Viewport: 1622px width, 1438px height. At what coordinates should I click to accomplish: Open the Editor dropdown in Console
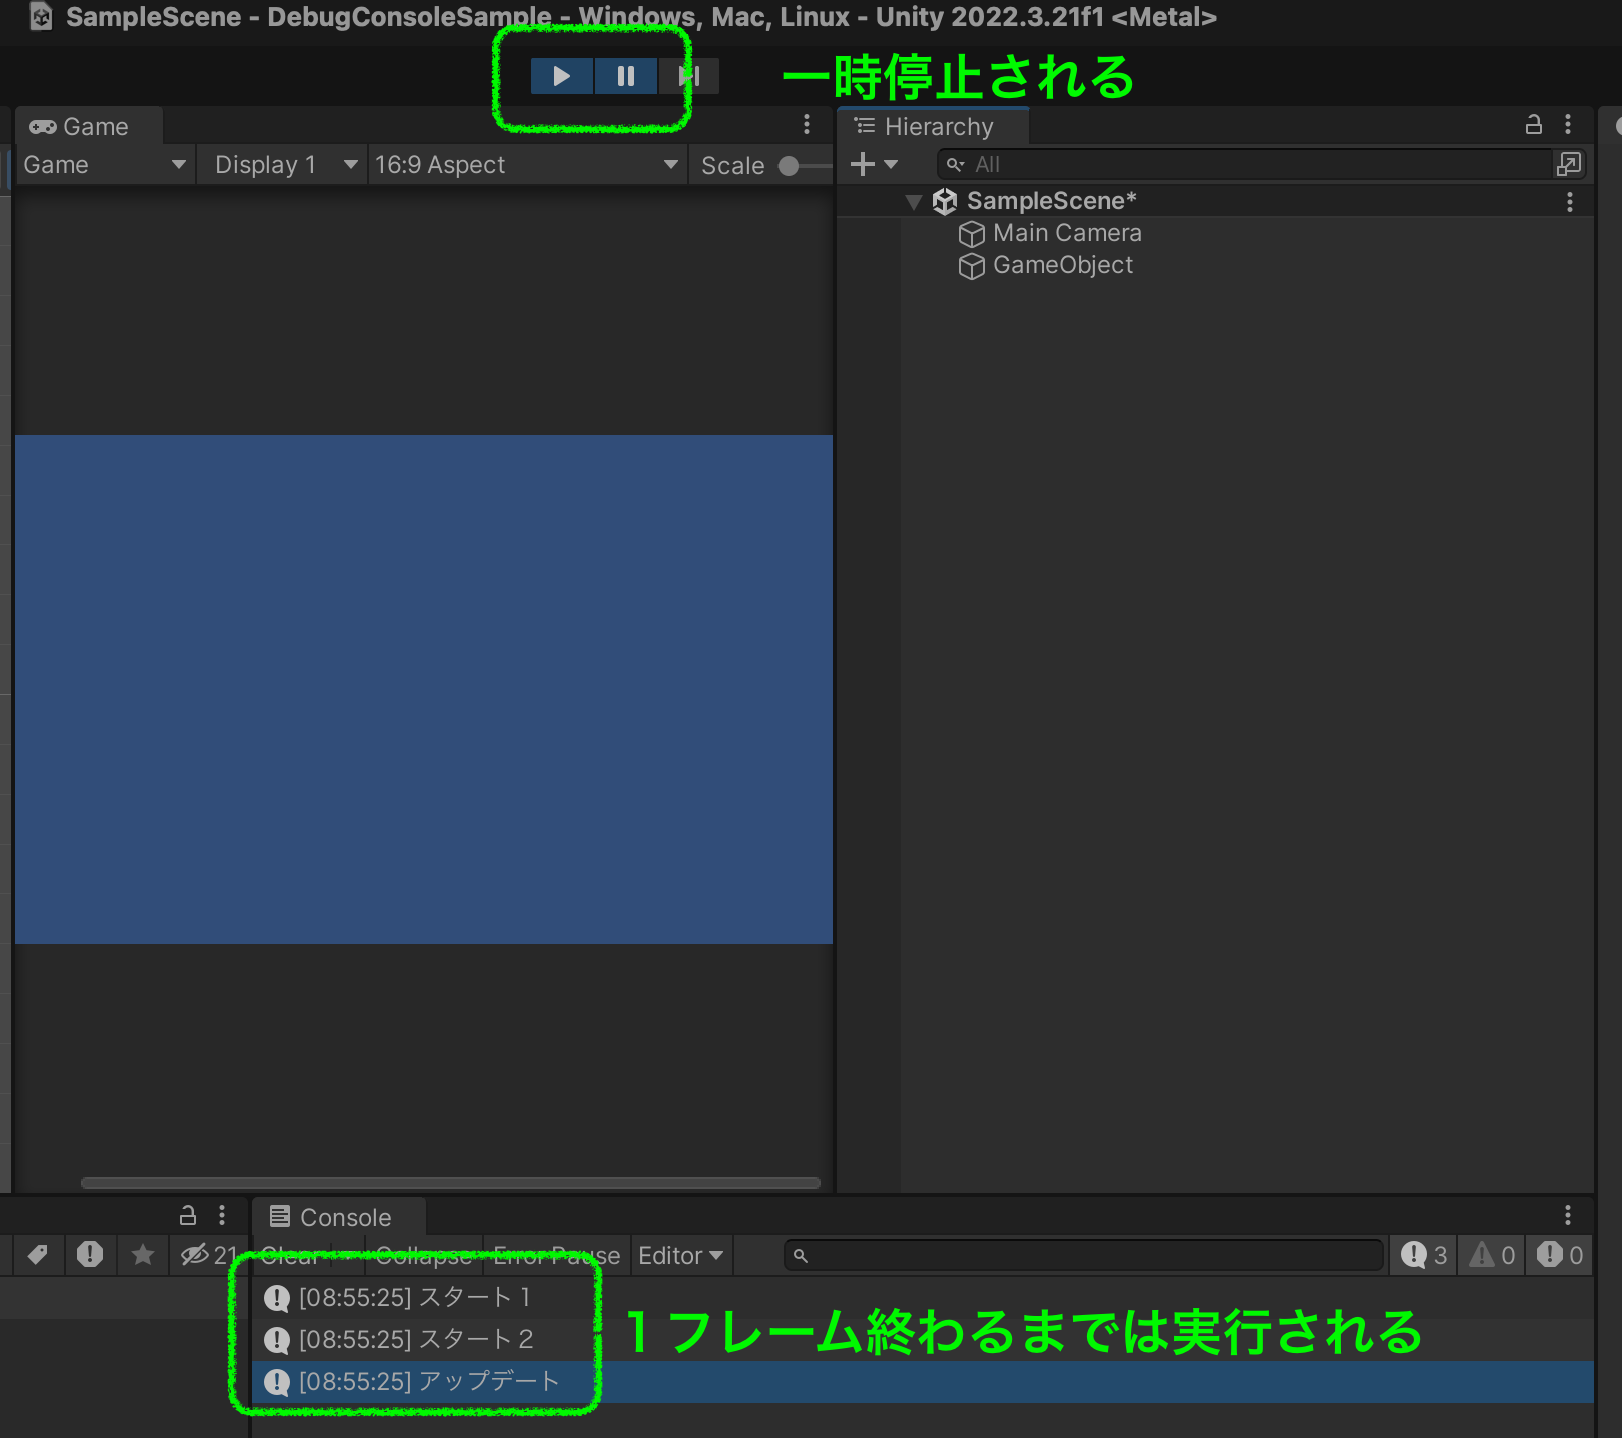click(x=681, y=1256)
